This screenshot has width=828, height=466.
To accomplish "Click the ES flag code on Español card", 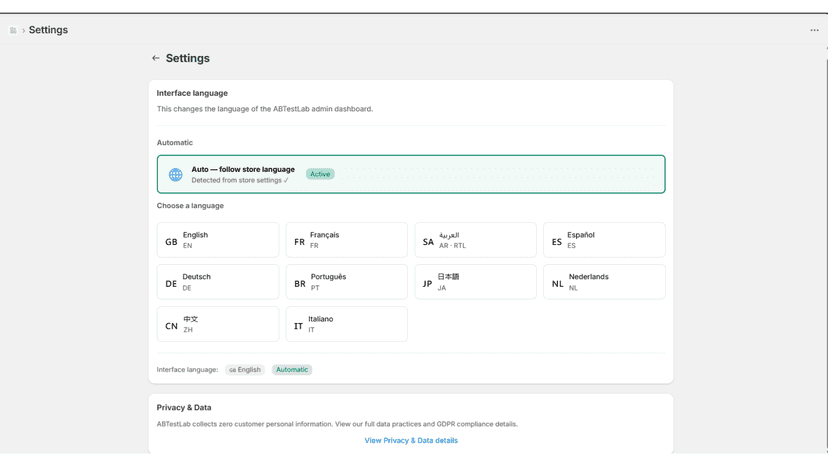I will tap(557, 242).
